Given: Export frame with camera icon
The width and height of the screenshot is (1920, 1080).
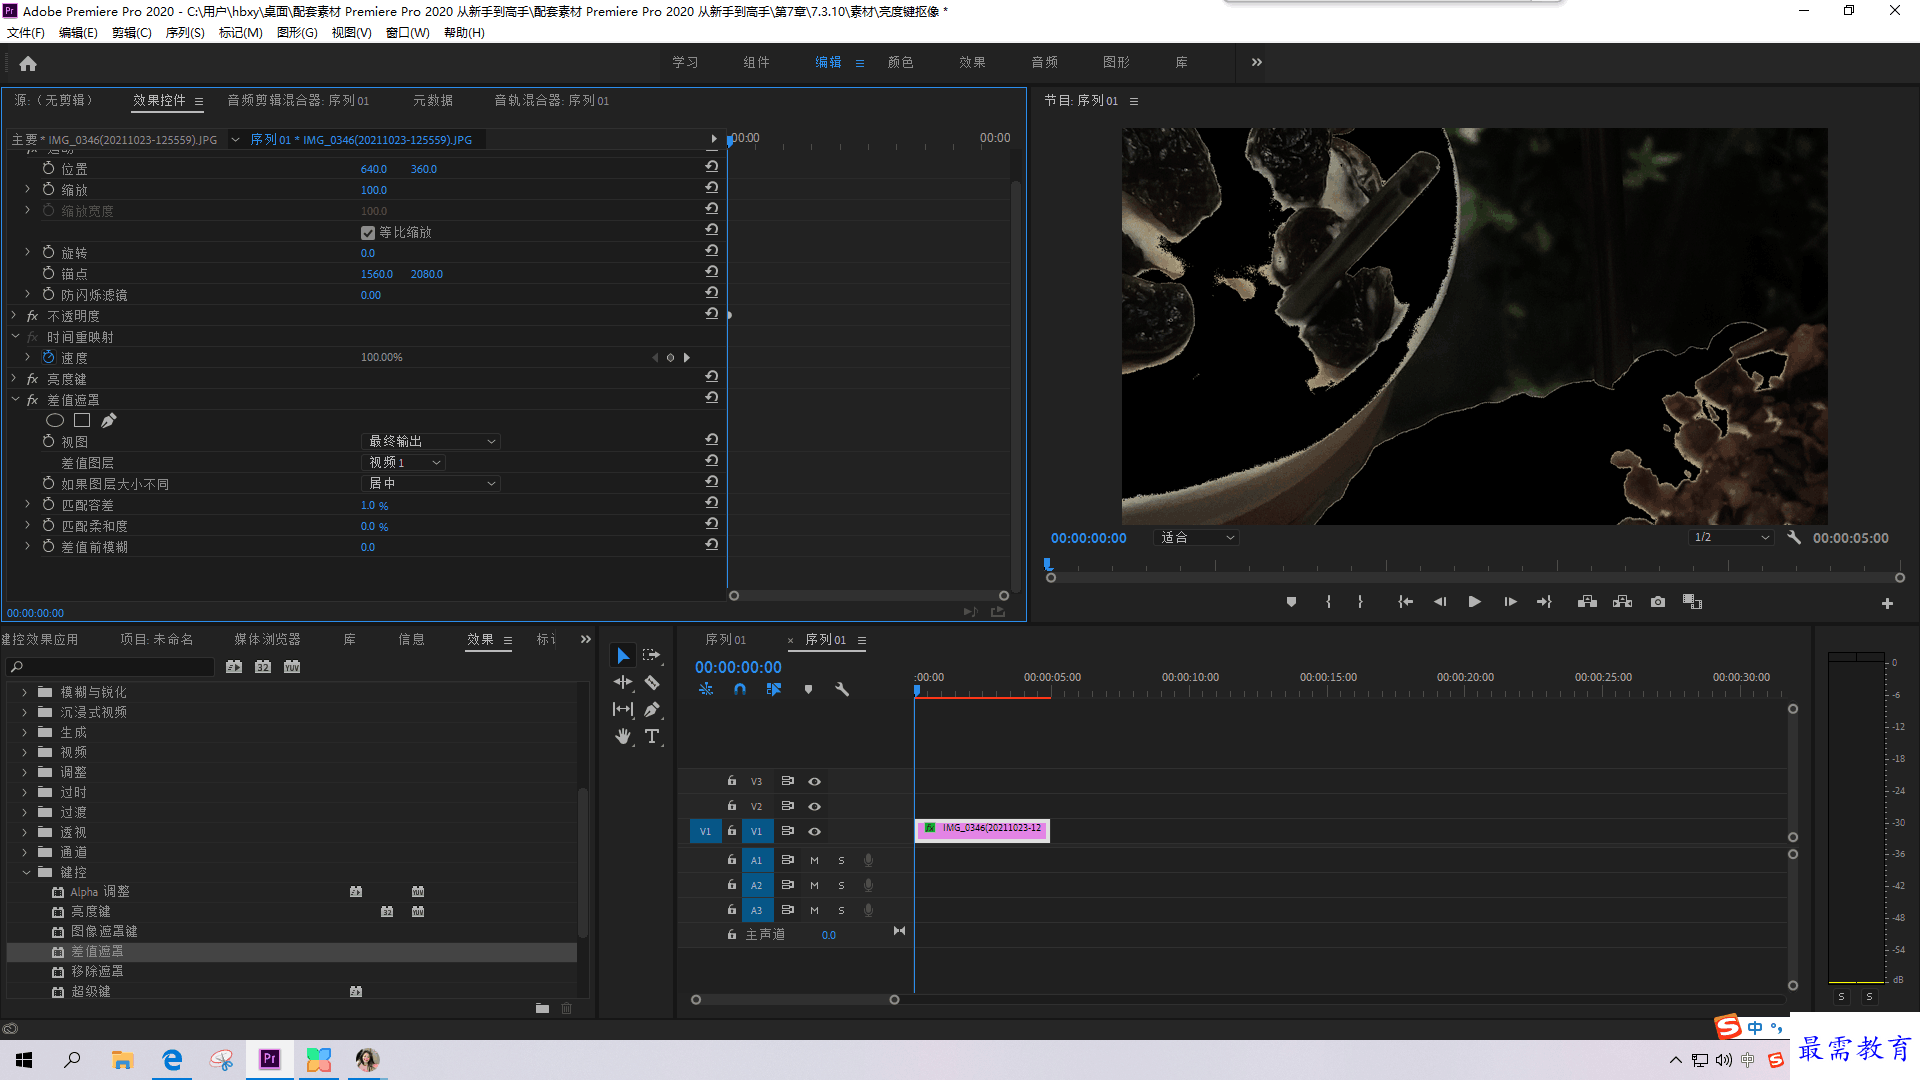Looking at the screenshot, I should point(1658,602).
